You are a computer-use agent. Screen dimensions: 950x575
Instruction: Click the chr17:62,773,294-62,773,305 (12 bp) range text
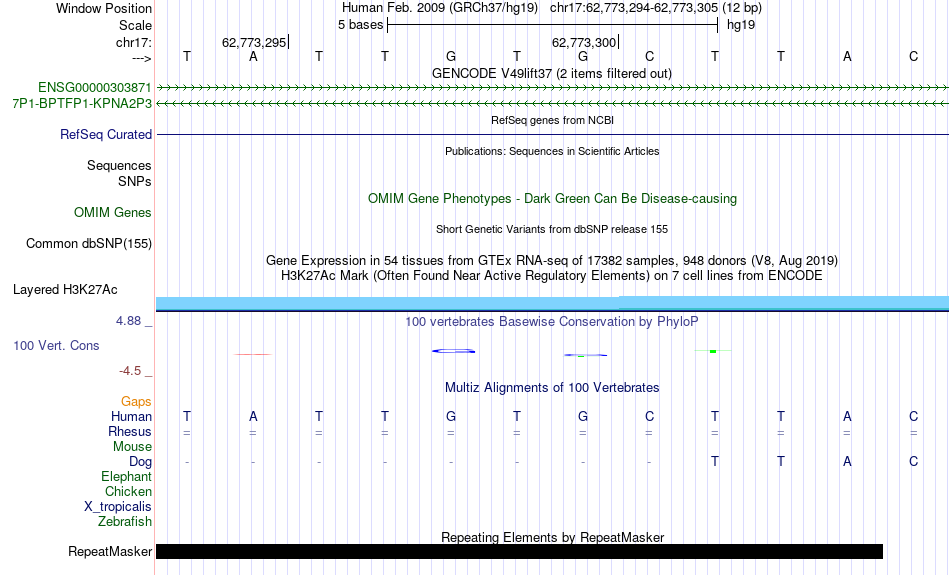[656, 8]
